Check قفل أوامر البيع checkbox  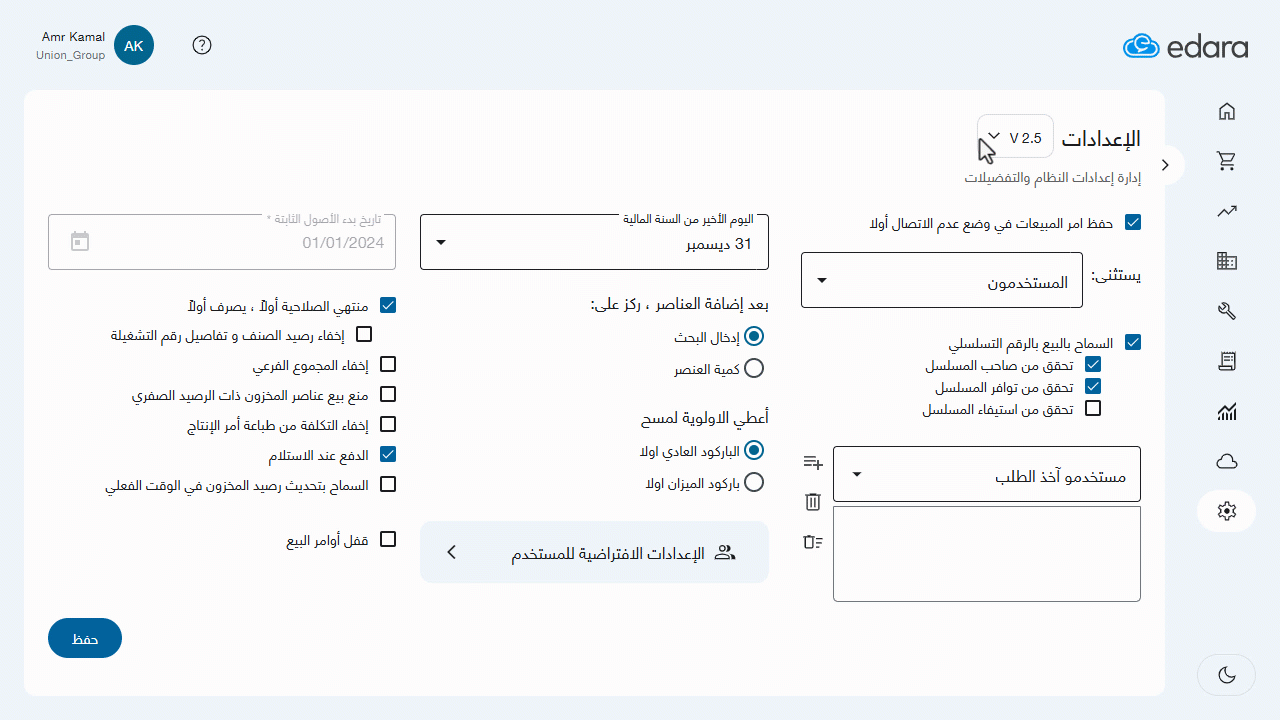(388, 540)
